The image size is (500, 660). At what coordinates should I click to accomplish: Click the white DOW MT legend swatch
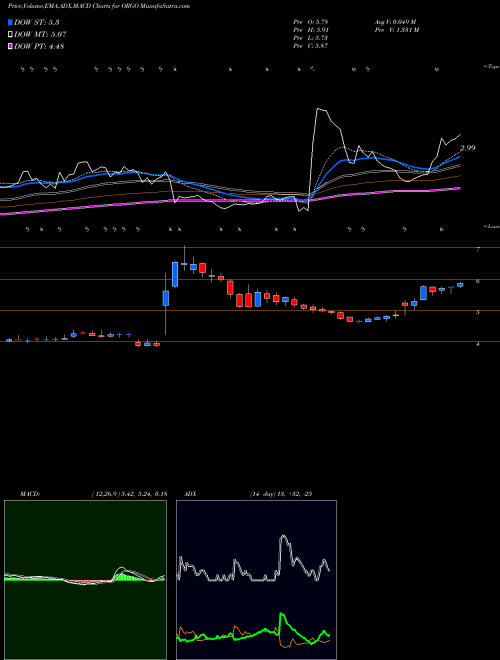click(x=10, y=35)
